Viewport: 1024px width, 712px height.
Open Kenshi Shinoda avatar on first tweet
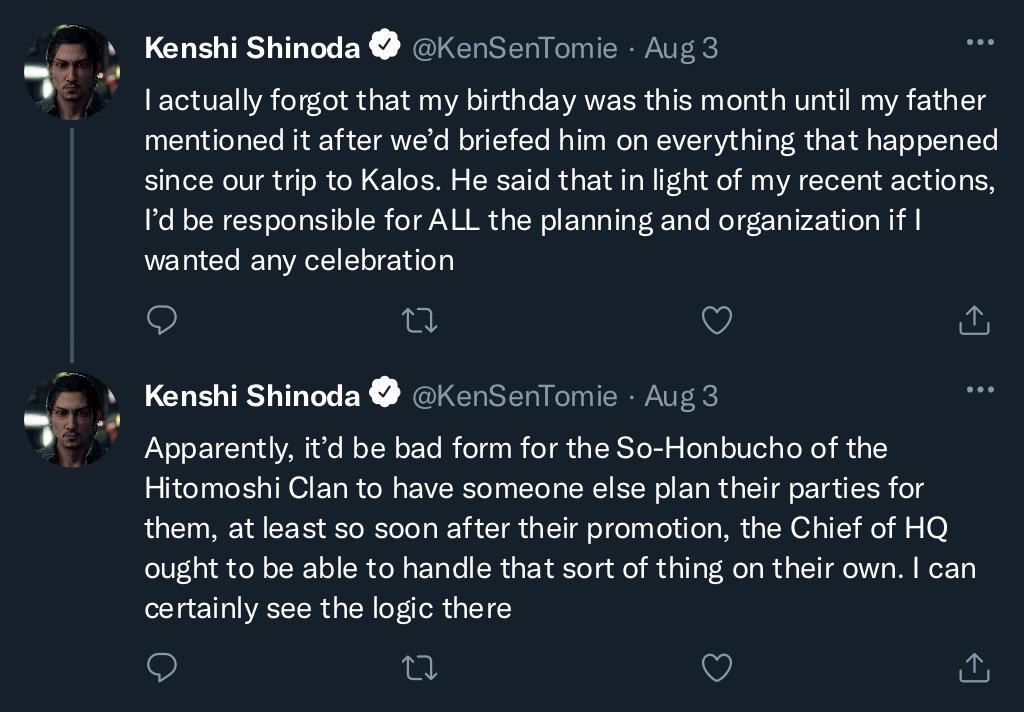click(x=72, y=72)
